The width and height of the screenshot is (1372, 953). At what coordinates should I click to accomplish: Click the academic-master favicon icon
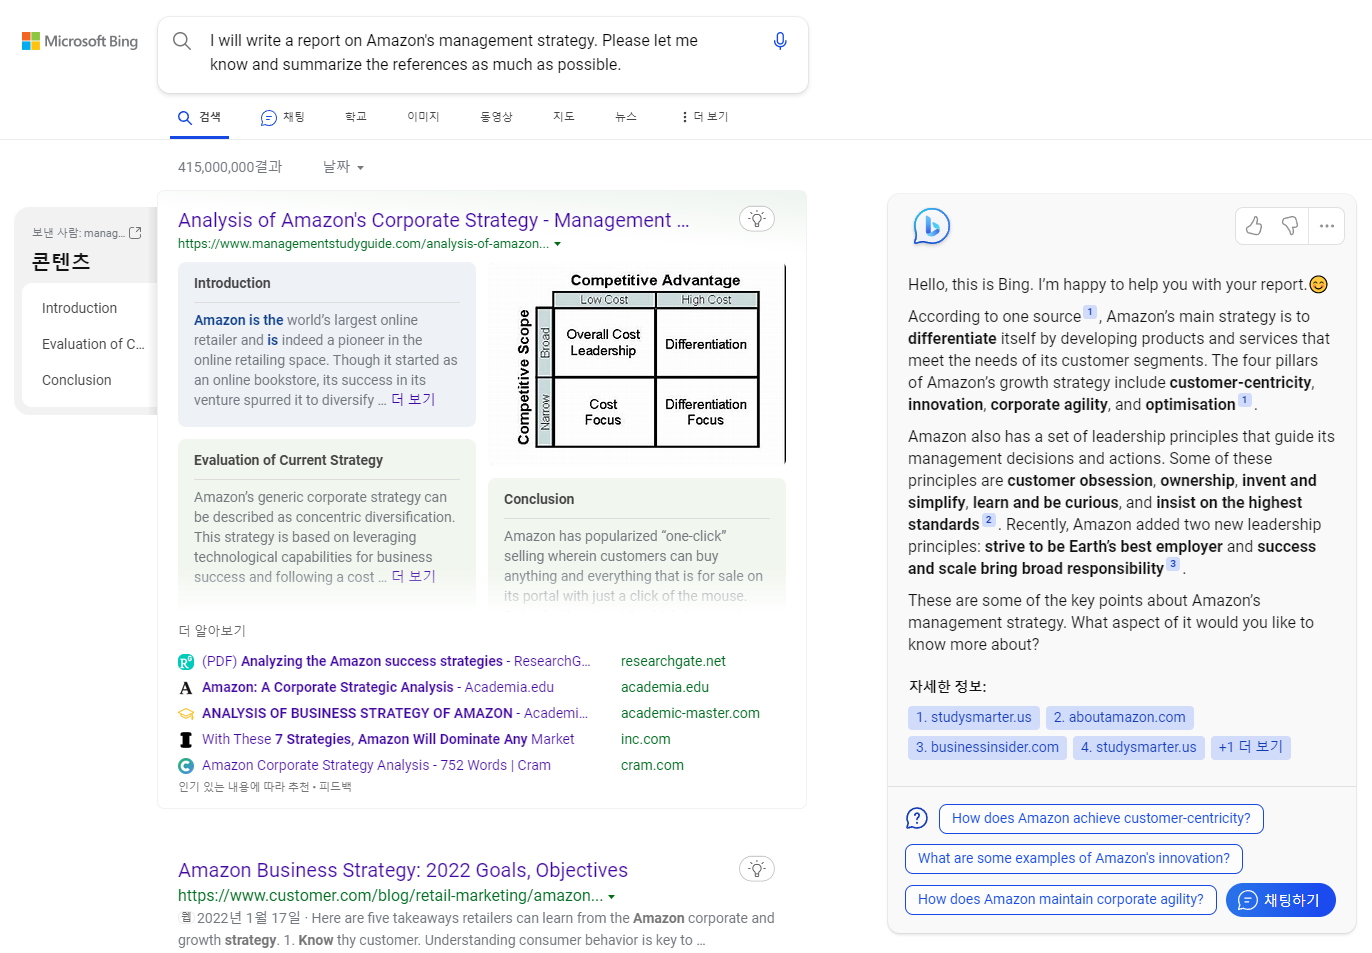186,714
